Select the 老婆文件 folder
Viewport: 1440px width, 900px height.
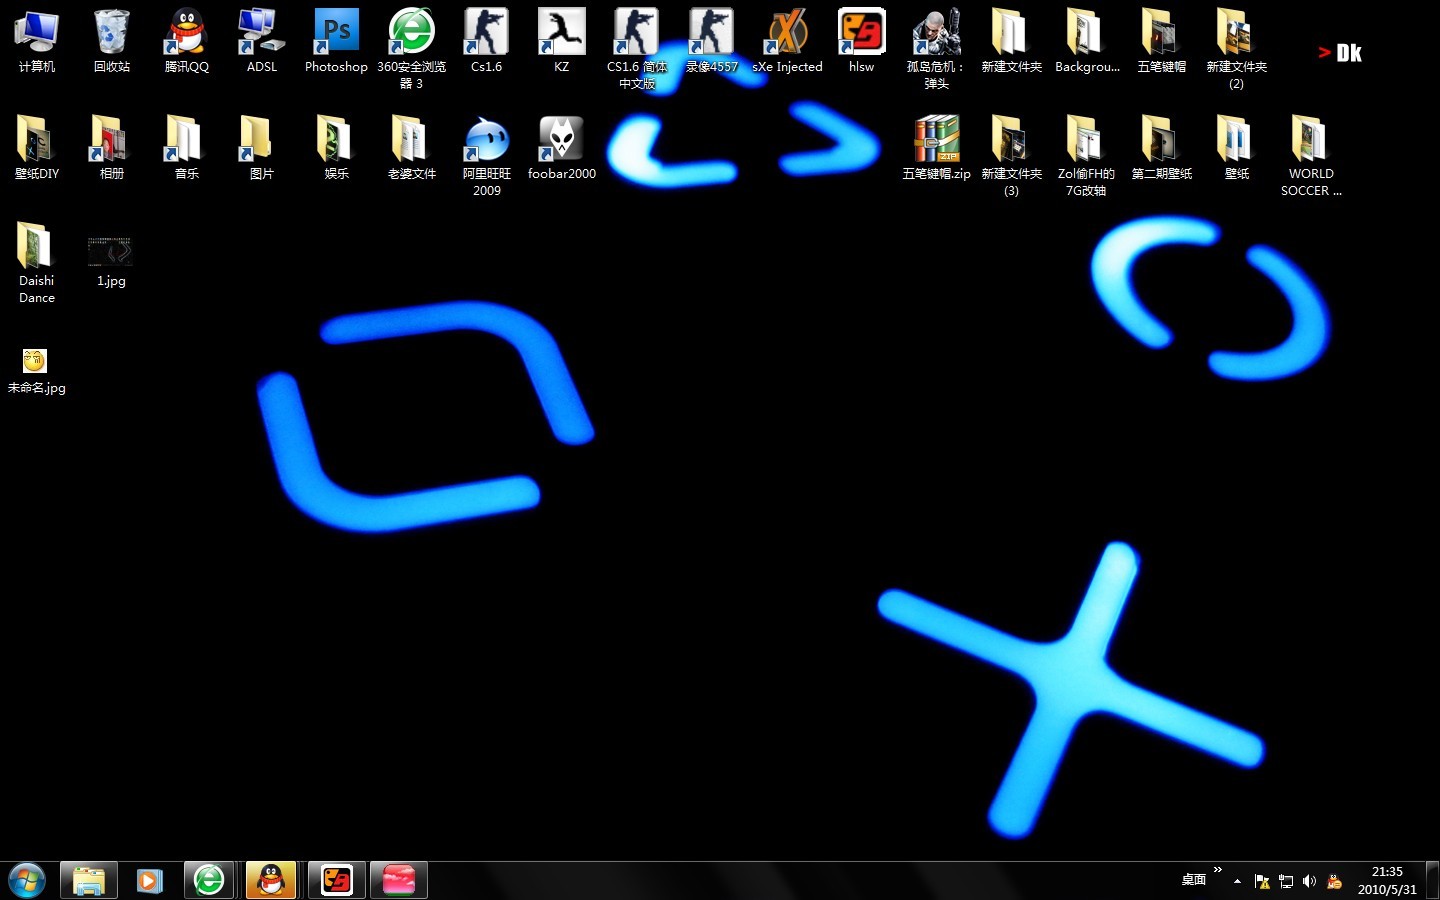[411, 148]
